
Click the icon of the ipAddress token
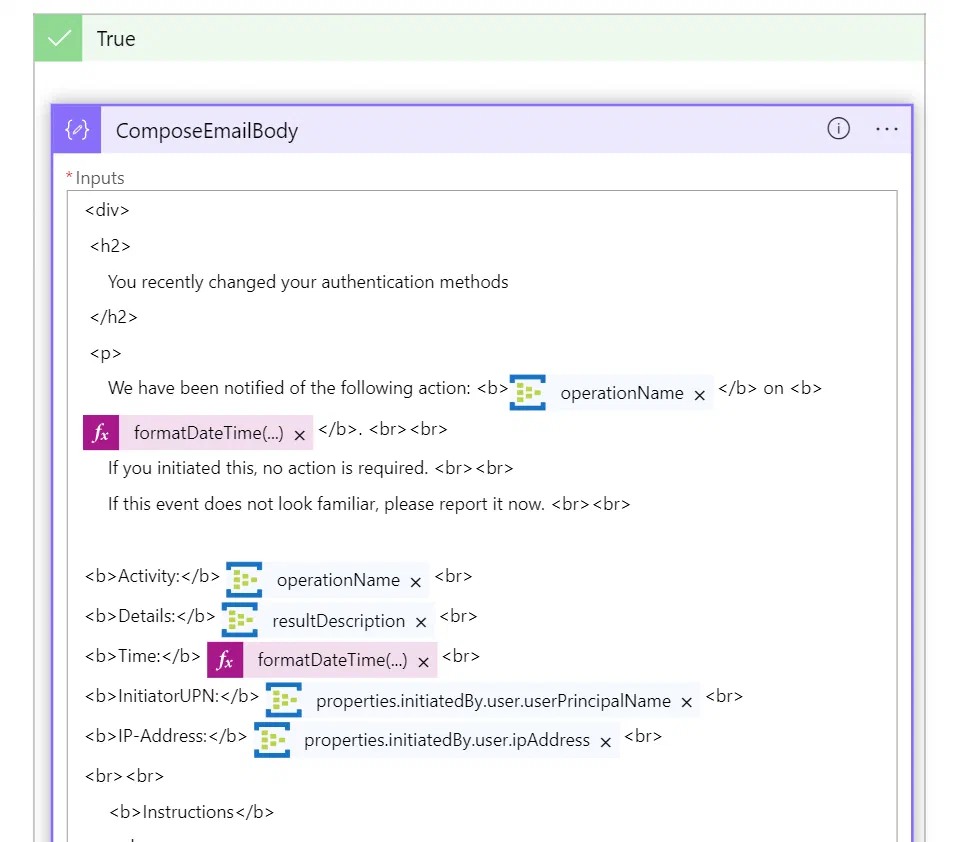pos(272,740)
